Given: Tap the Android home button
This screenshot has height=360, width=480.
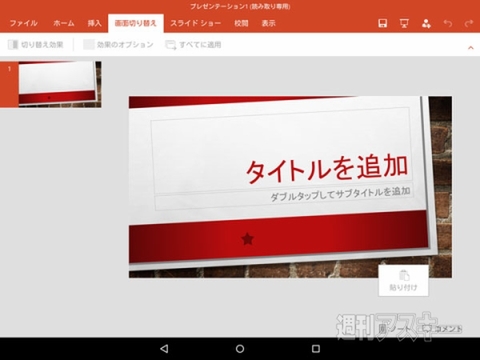Looking at the screenshot, I should [x=240, y=349].
